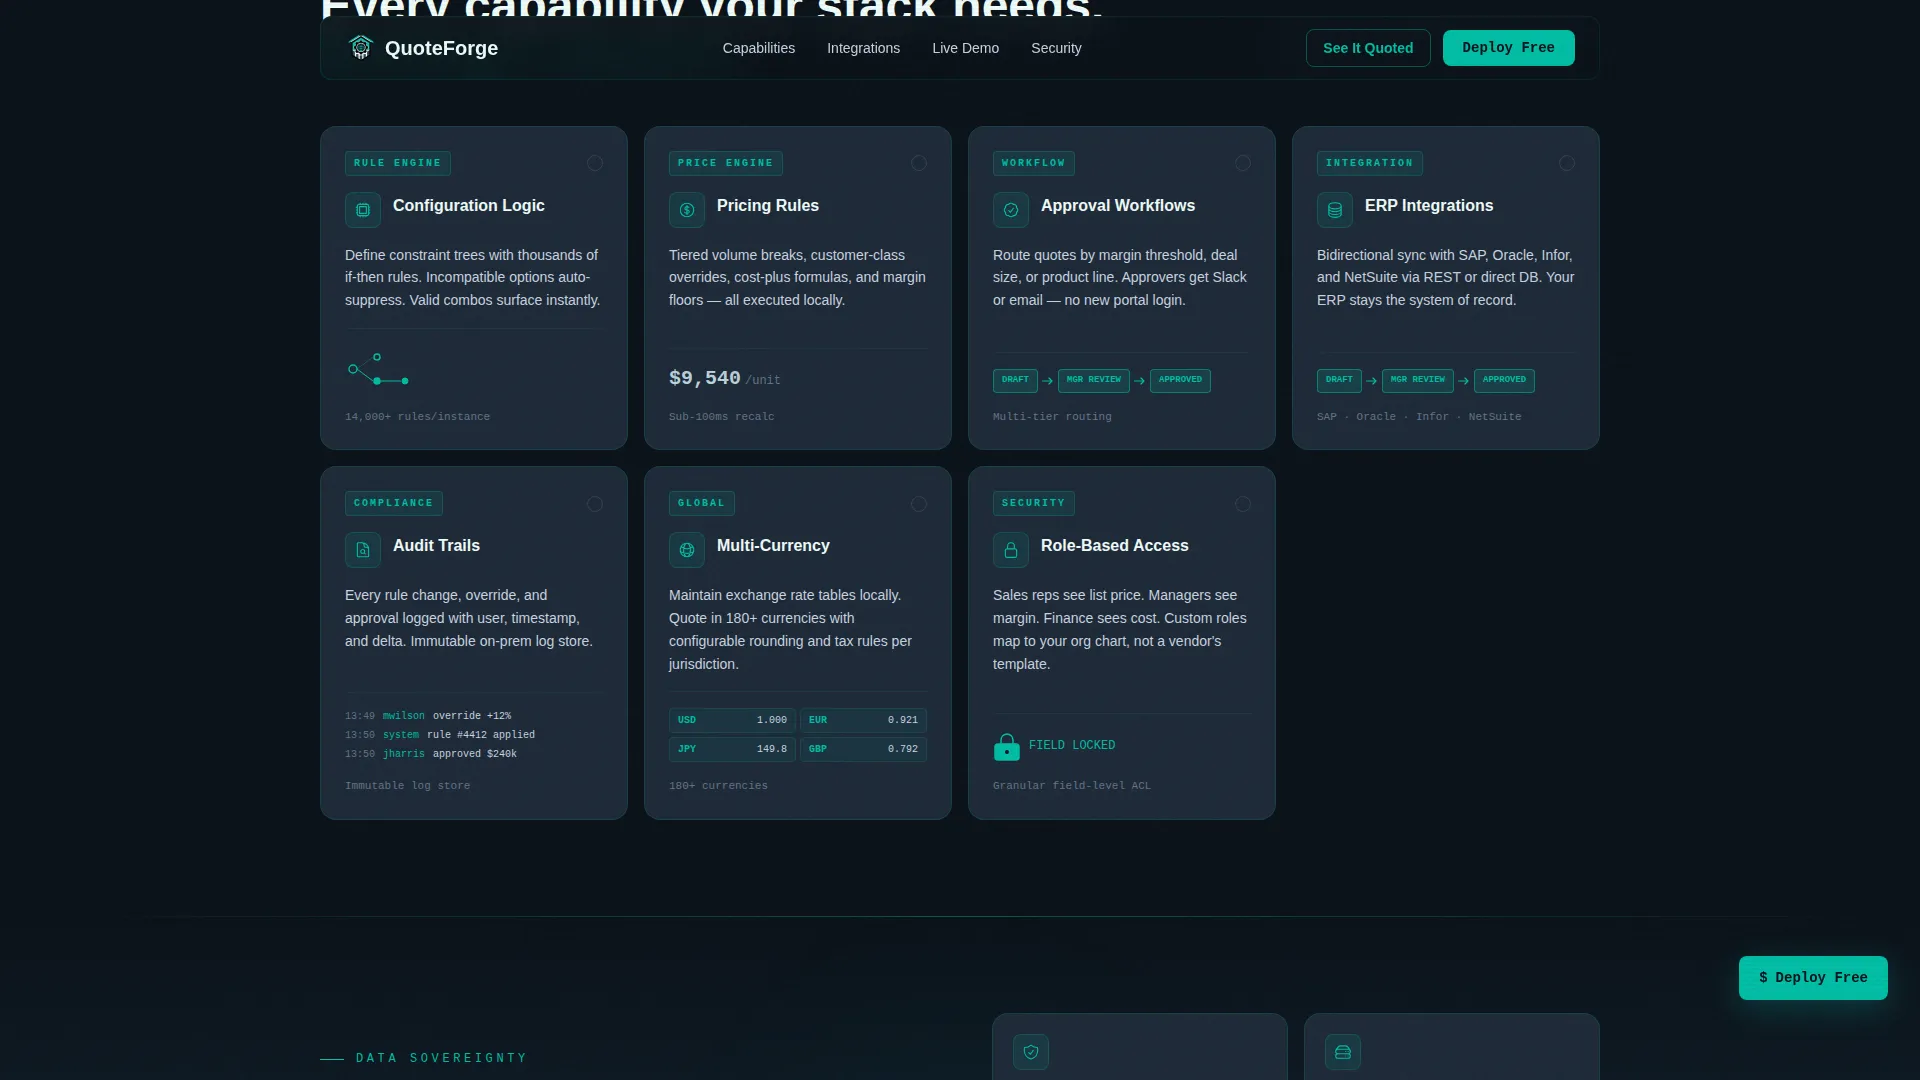
Task: Click the Configuration Logic chip icon
Action: click(363, 210)
